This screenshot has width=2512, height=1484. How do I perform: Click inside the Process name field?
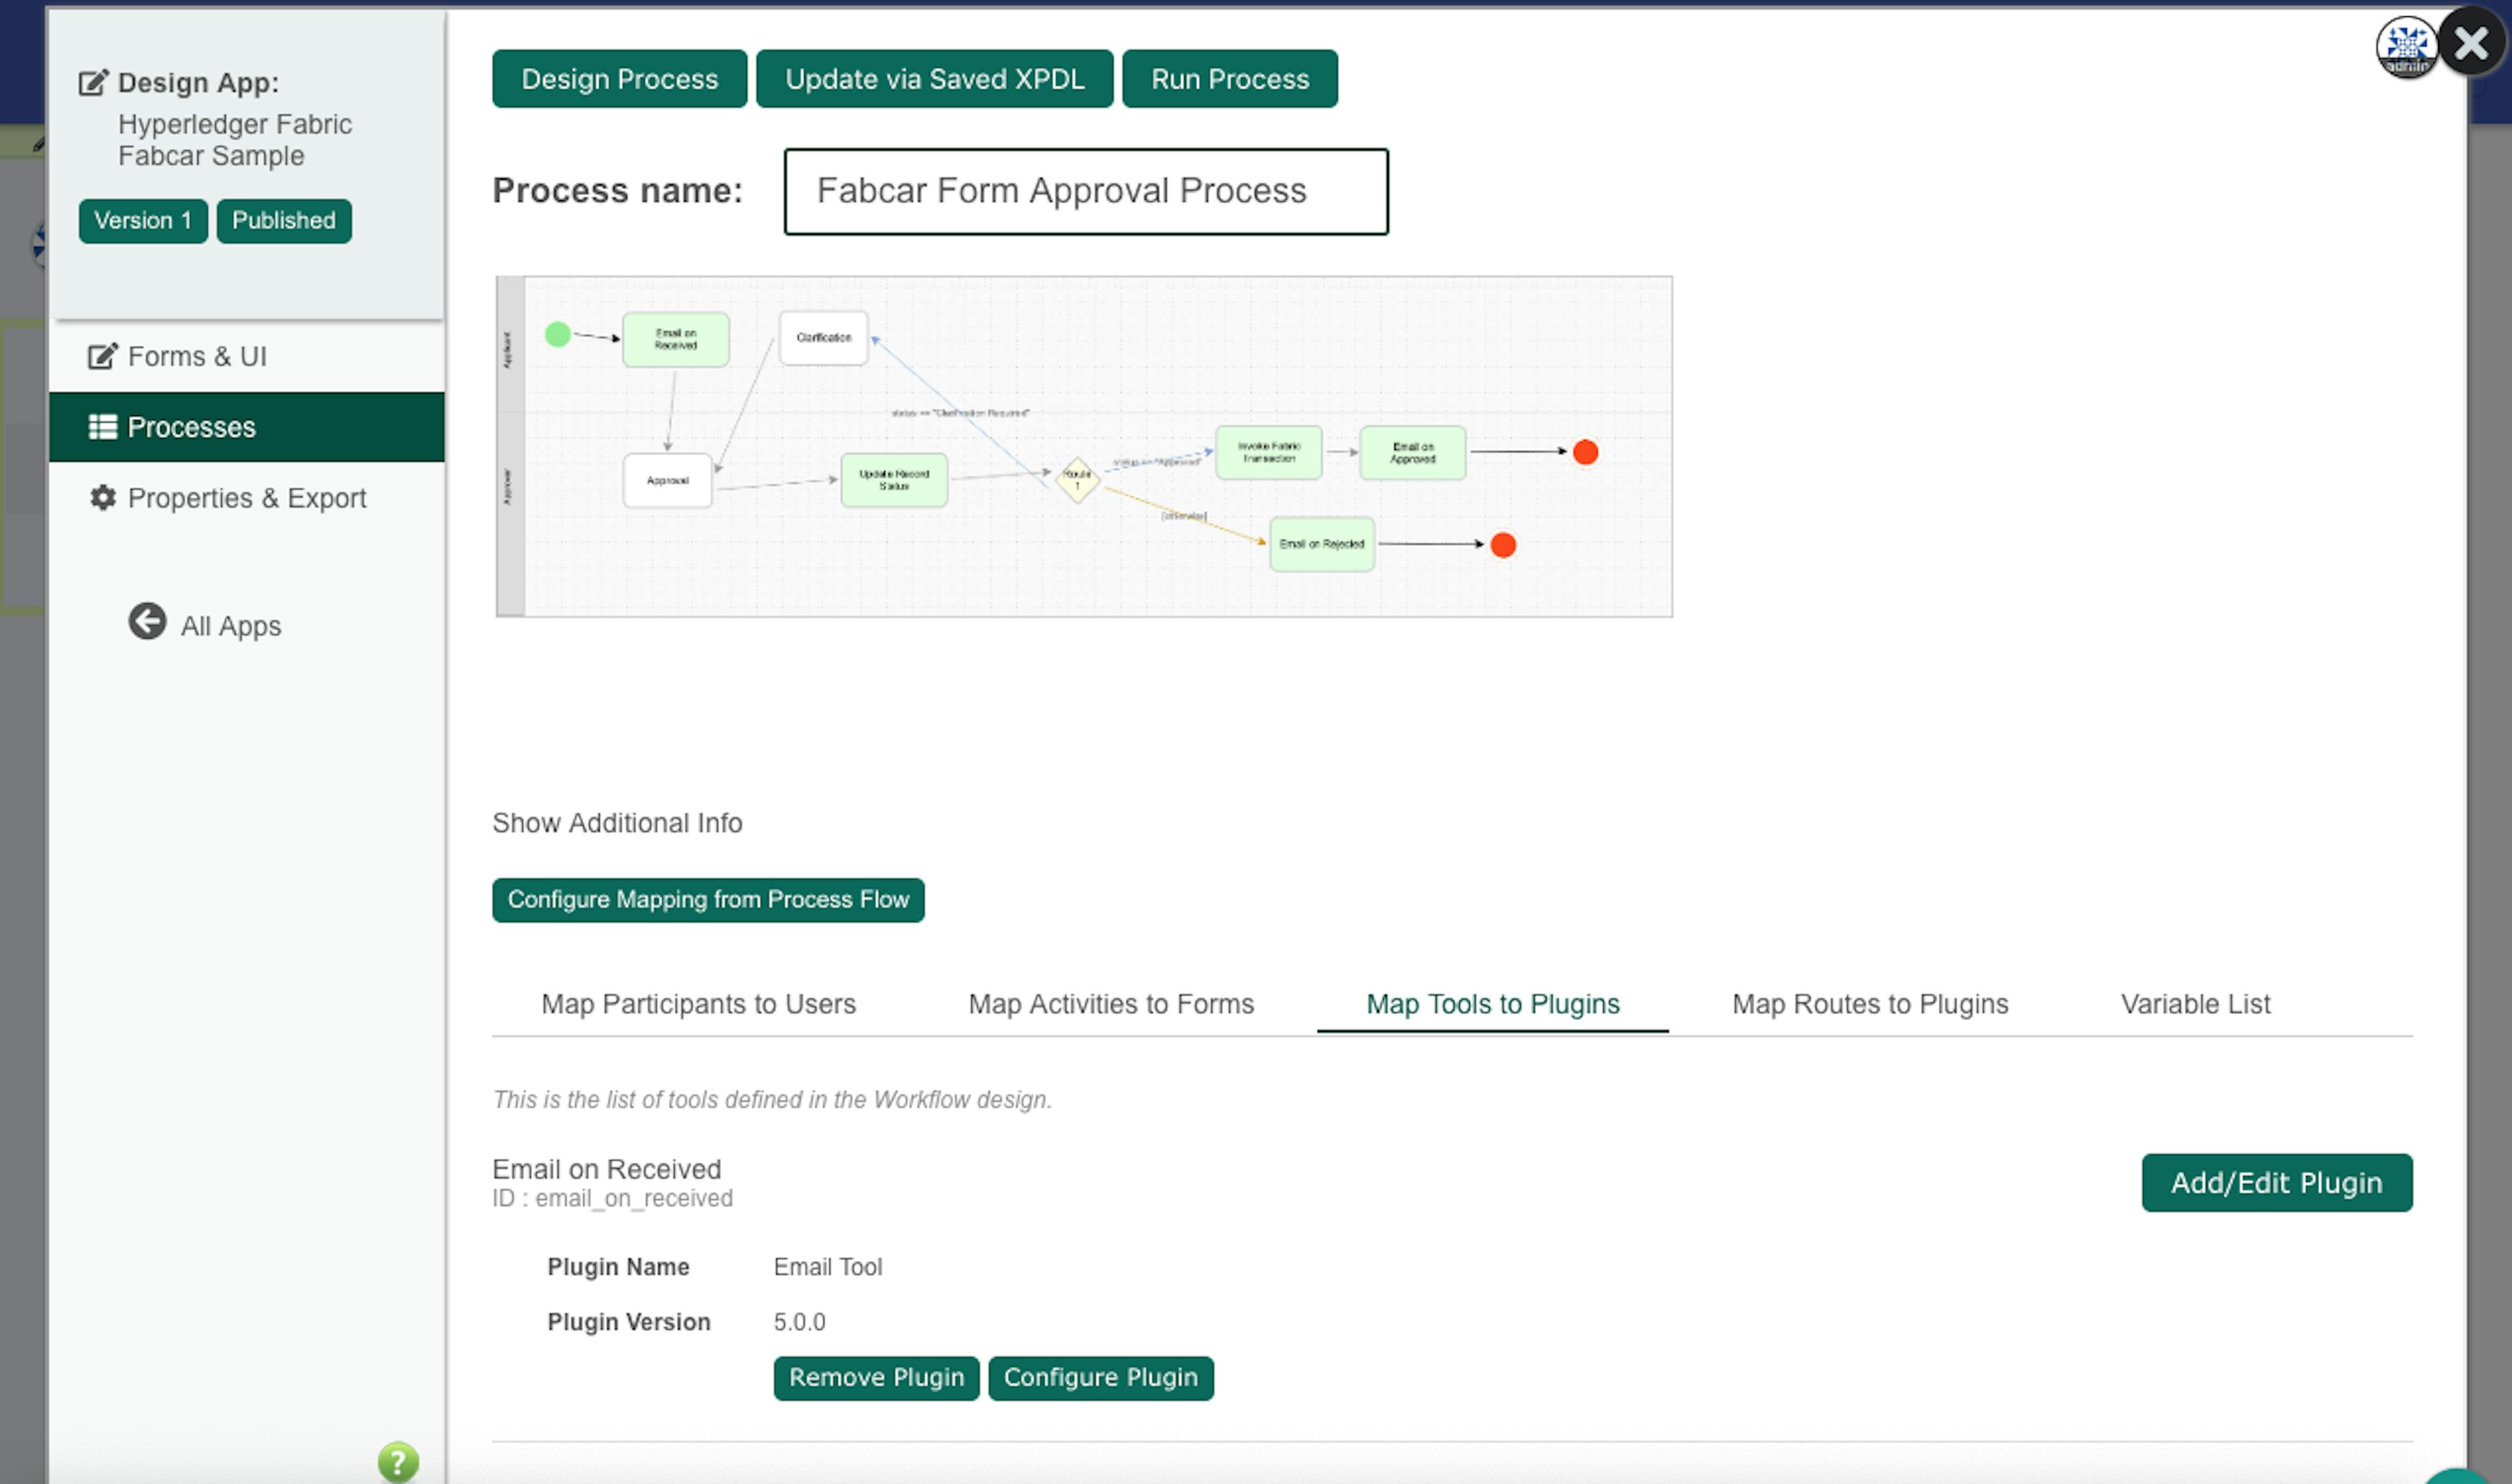coord(1085,191)
